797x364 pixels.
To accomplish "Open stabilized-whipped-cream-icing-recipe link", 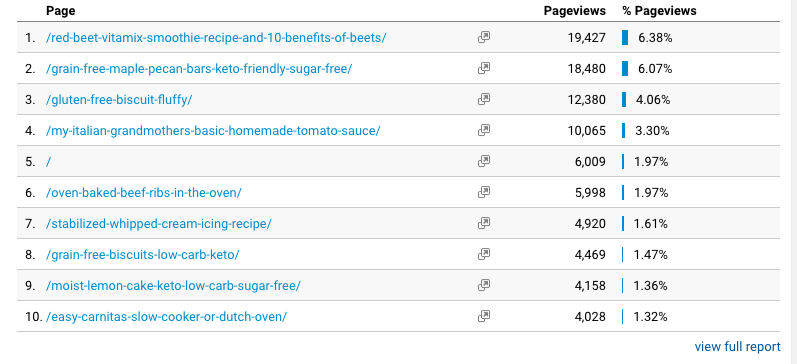I will point(159,224).
